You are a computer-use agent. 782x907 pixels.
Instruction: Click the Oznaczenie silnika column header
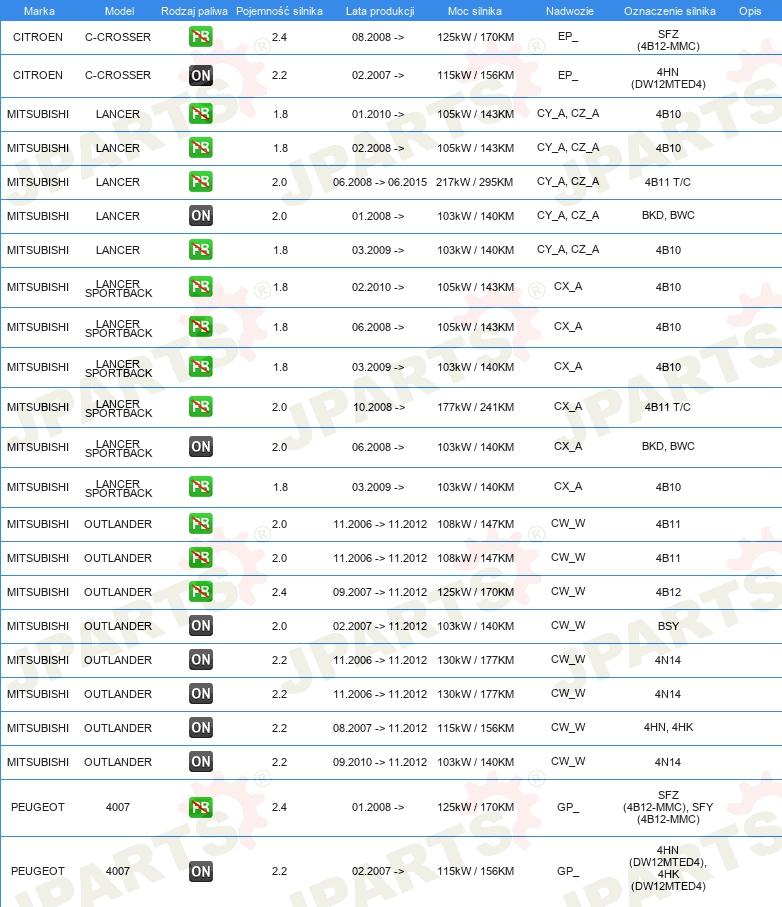click(670, 11)
